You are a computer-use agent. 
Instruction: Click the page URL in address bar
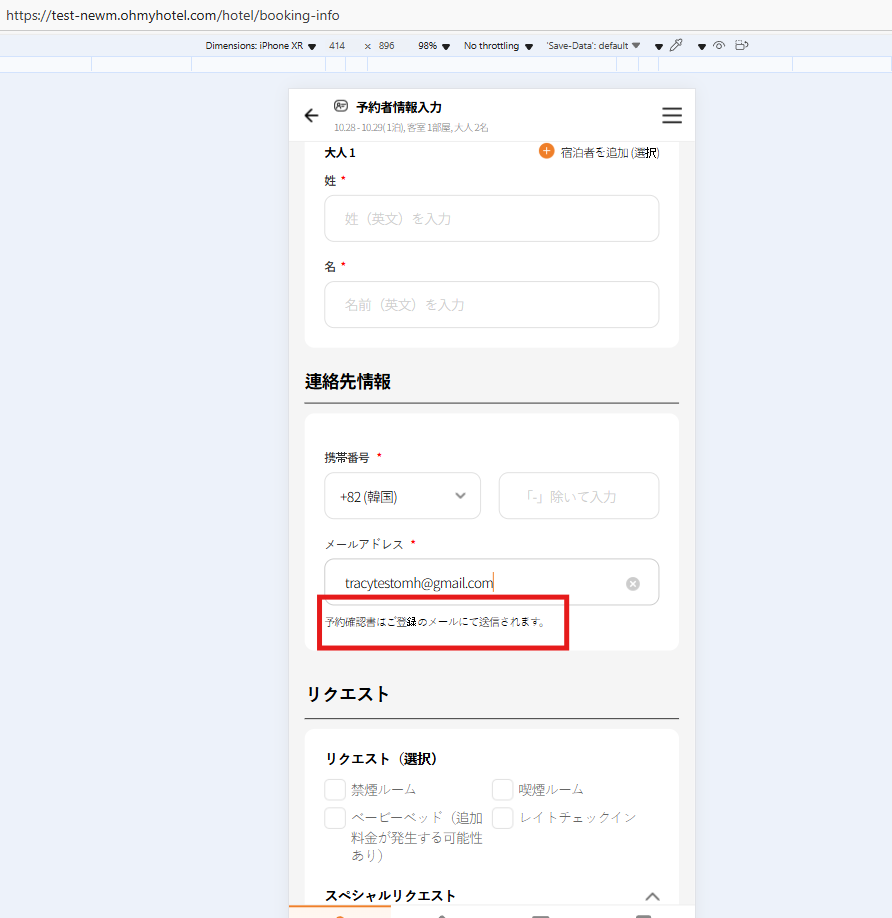coord(173,15)
